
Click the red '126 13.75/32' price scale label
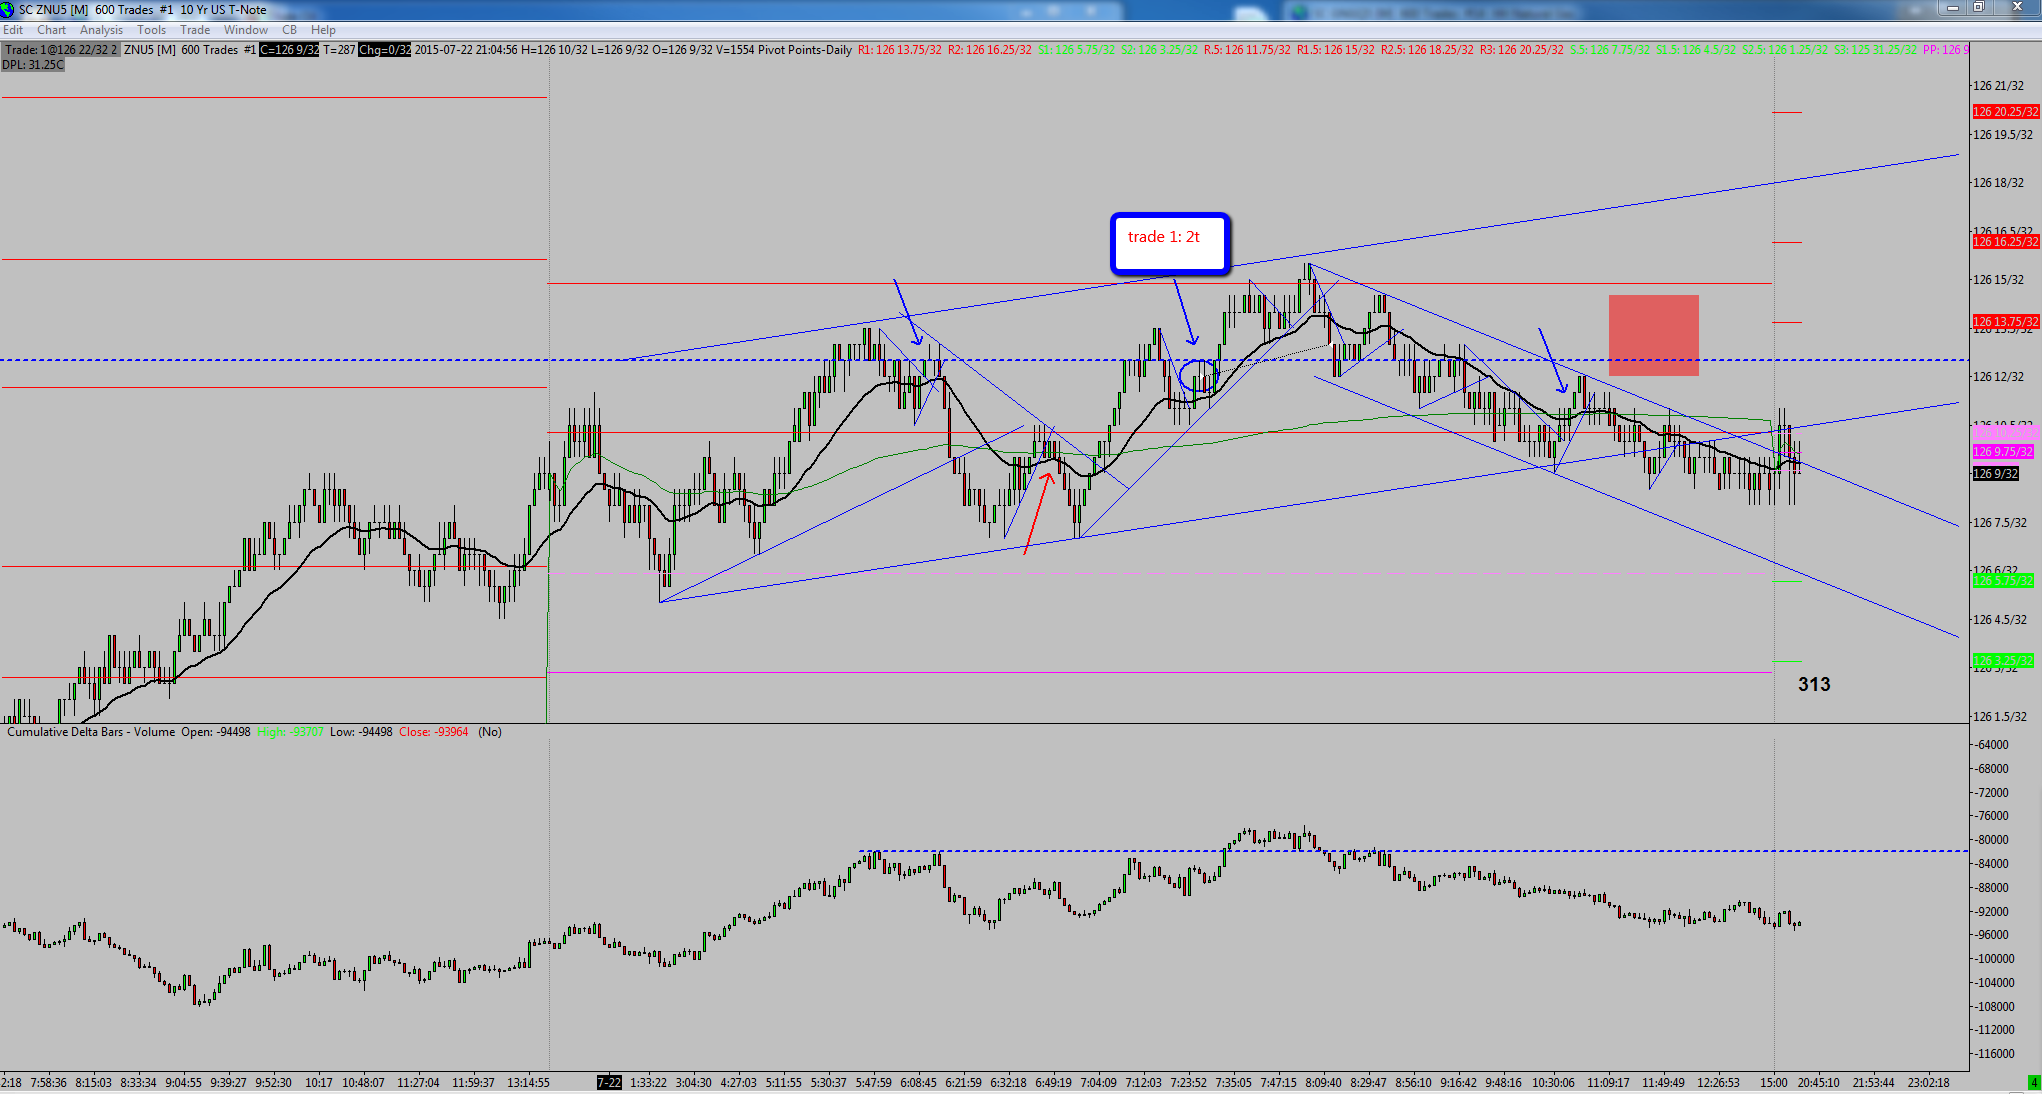click(2005, 322)
